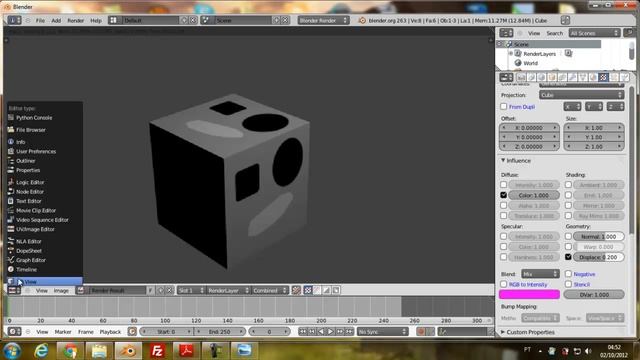Image resolution: width=640 pixels, height=360 pixels.
Task: Open RenderLayer dropdown in image editor
Action: 228,290
